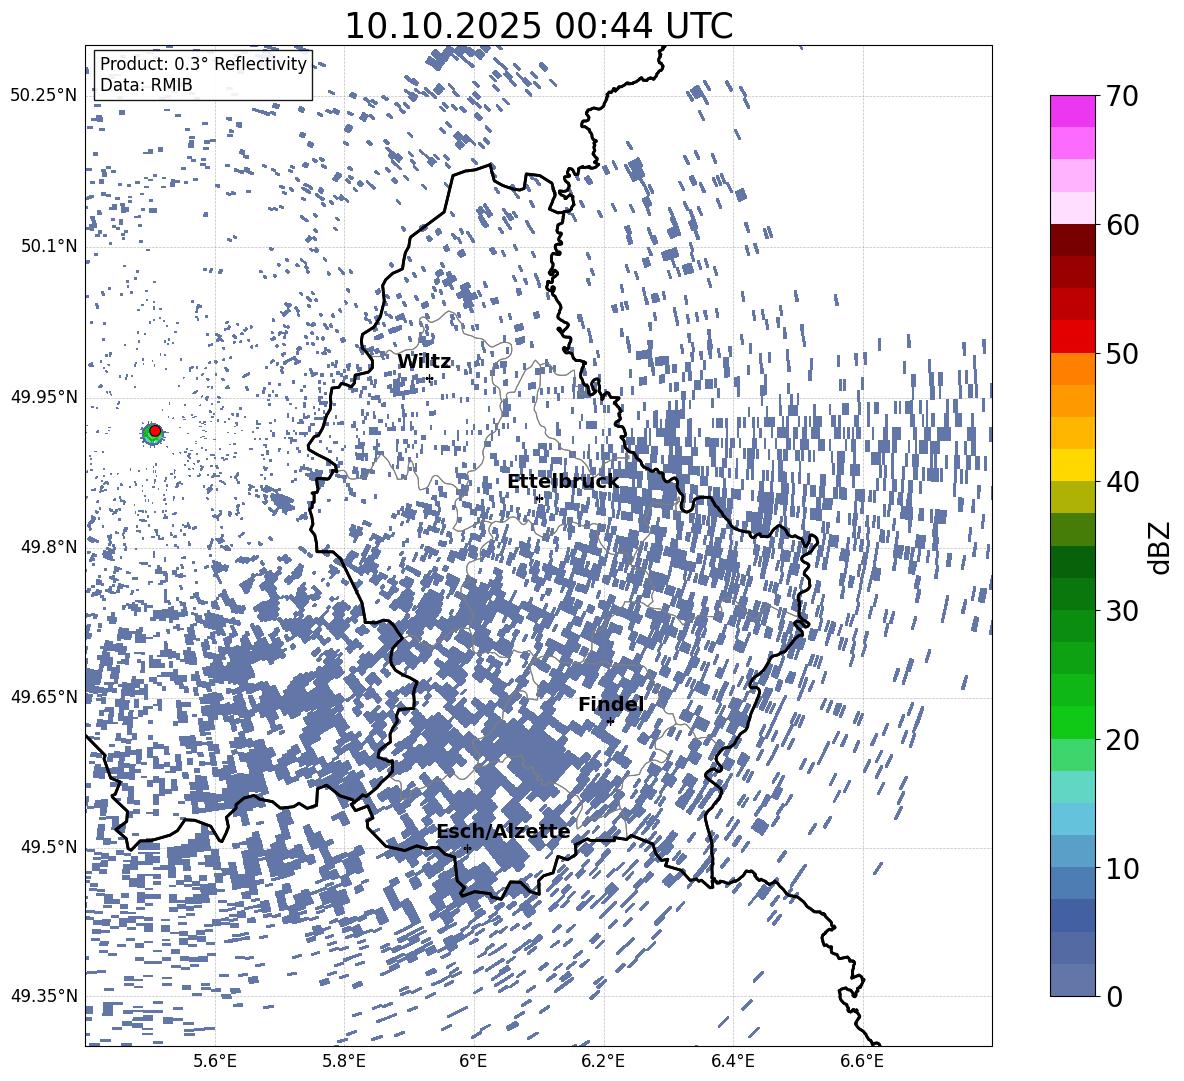Click the Findel city label

point(611,704)
